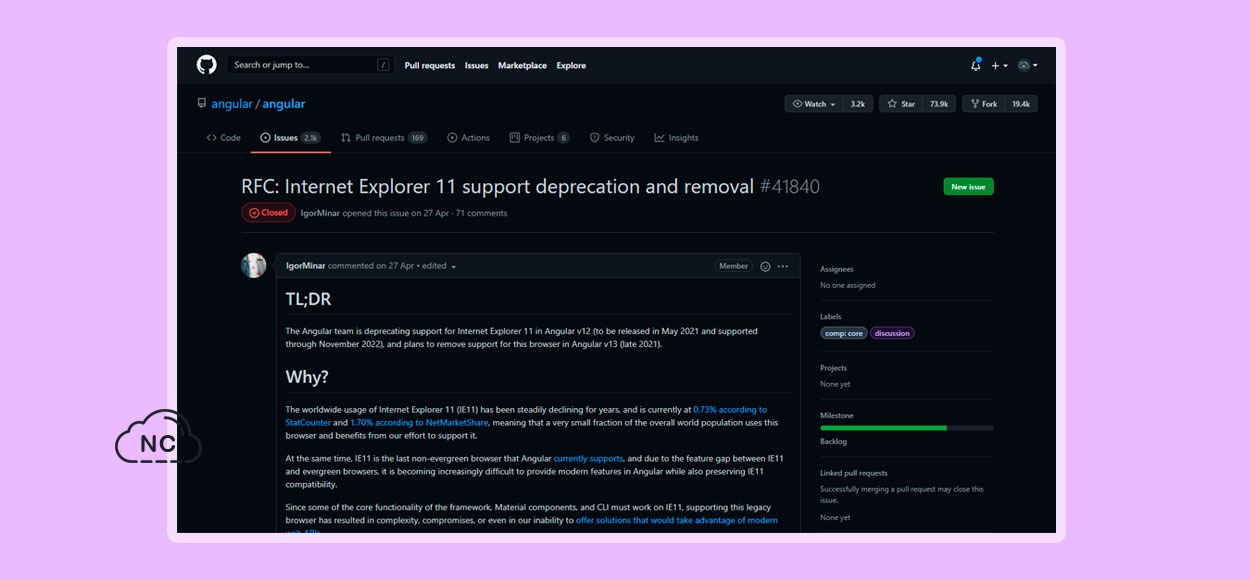This screenshot has width=1250, height=580.
Task: Click the red Closed status badge
Action: [268, 213]
